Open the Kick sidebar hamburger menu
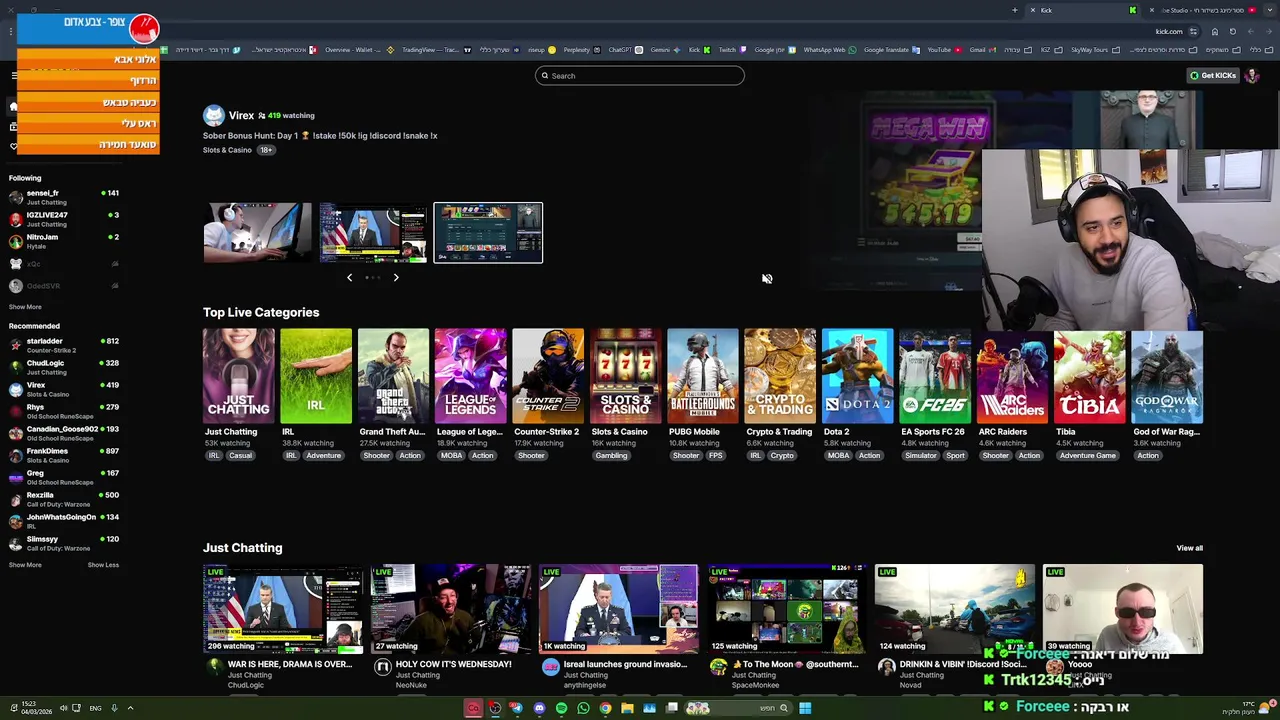The width and height of the screenshot is (1280, 720). 14,76
